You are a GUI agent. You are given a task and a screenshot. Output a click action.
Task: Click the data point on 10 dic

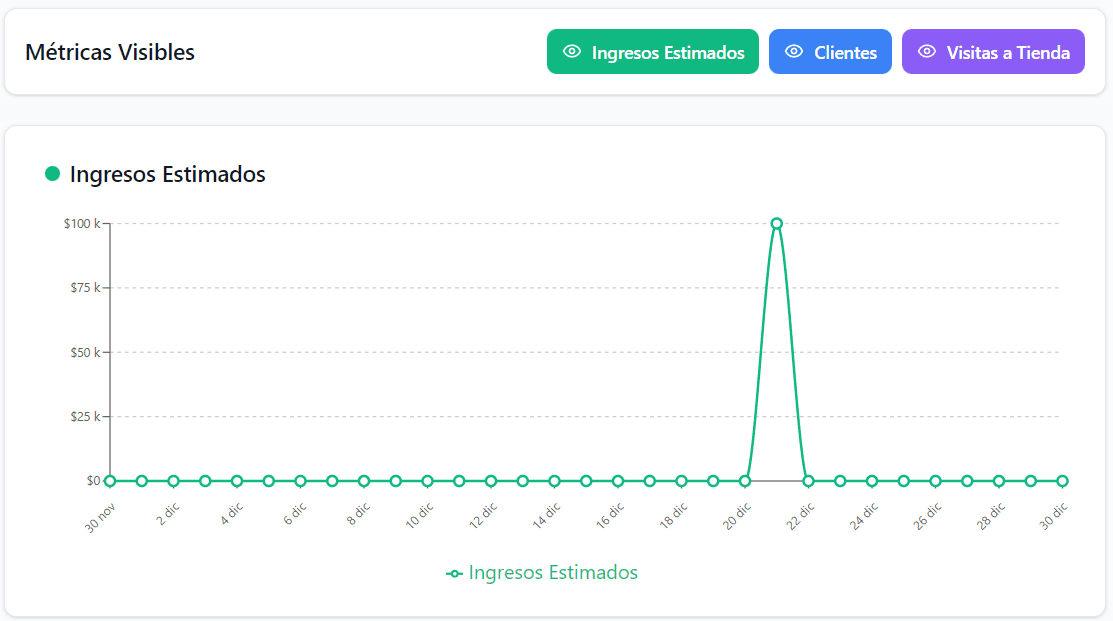click(425, 480)
